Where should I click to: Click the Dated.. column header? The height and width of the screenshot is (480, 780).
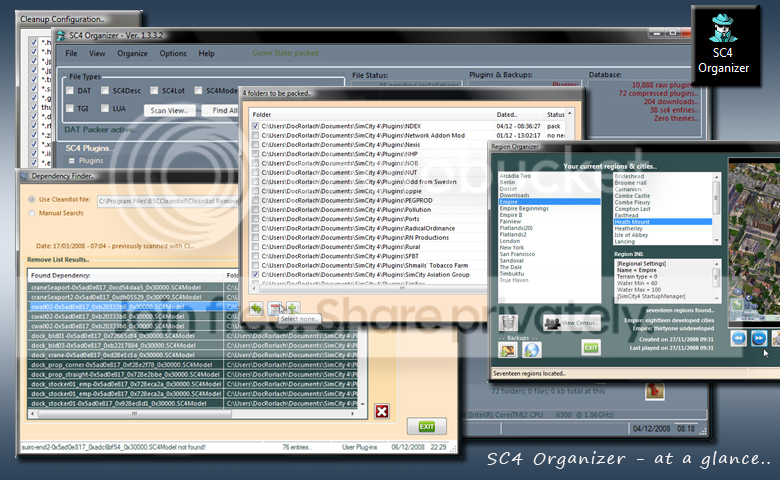518,114
